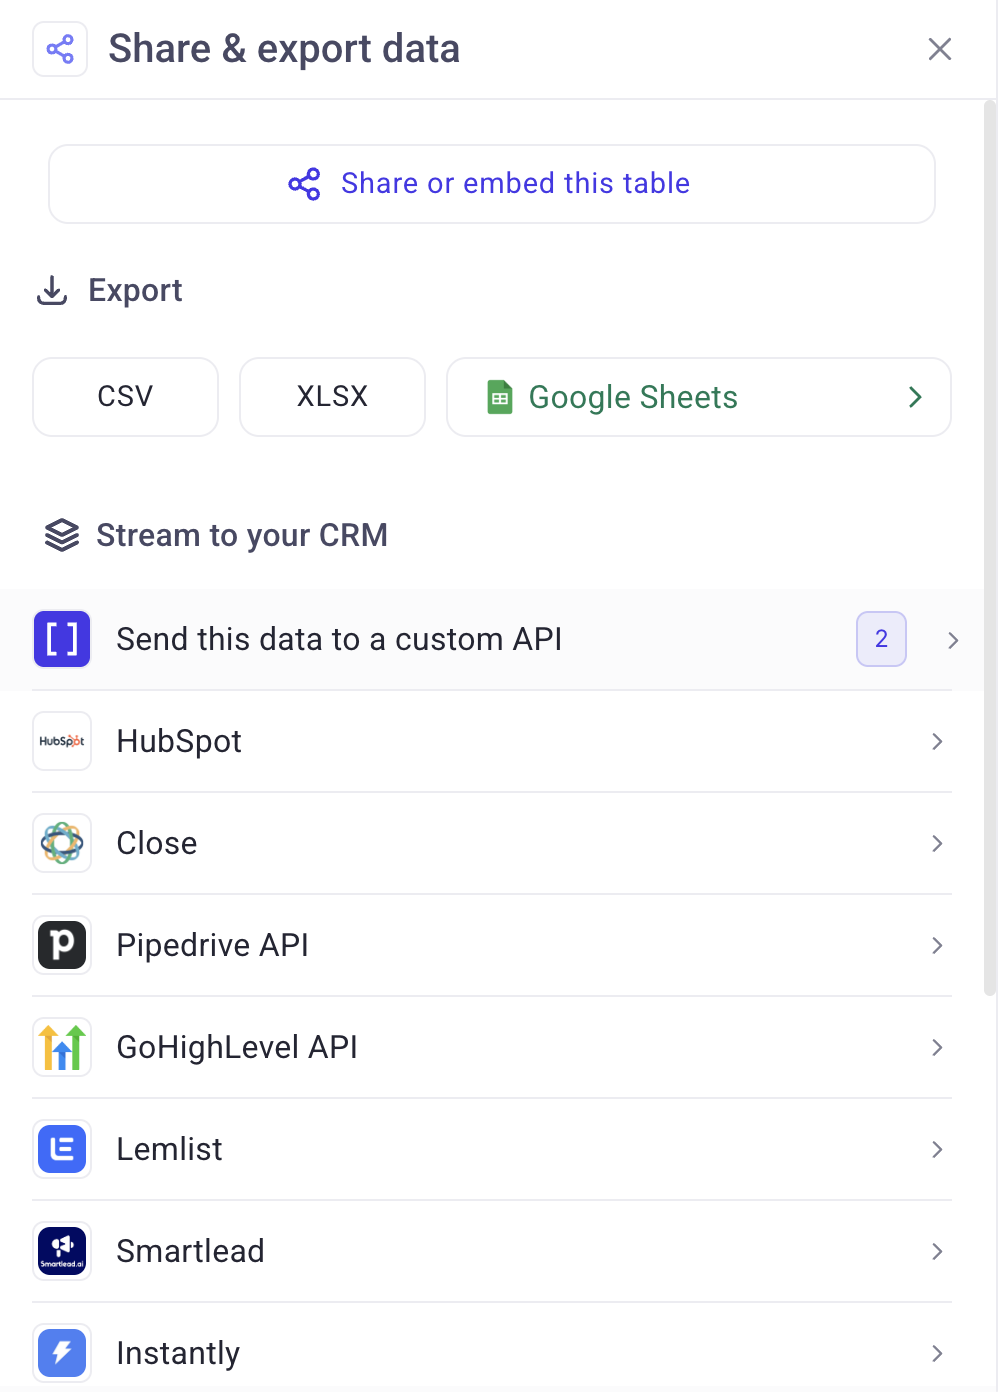Click the panel's vertical scrollbar
998x1392 pixels.
[x=990, y=548]
